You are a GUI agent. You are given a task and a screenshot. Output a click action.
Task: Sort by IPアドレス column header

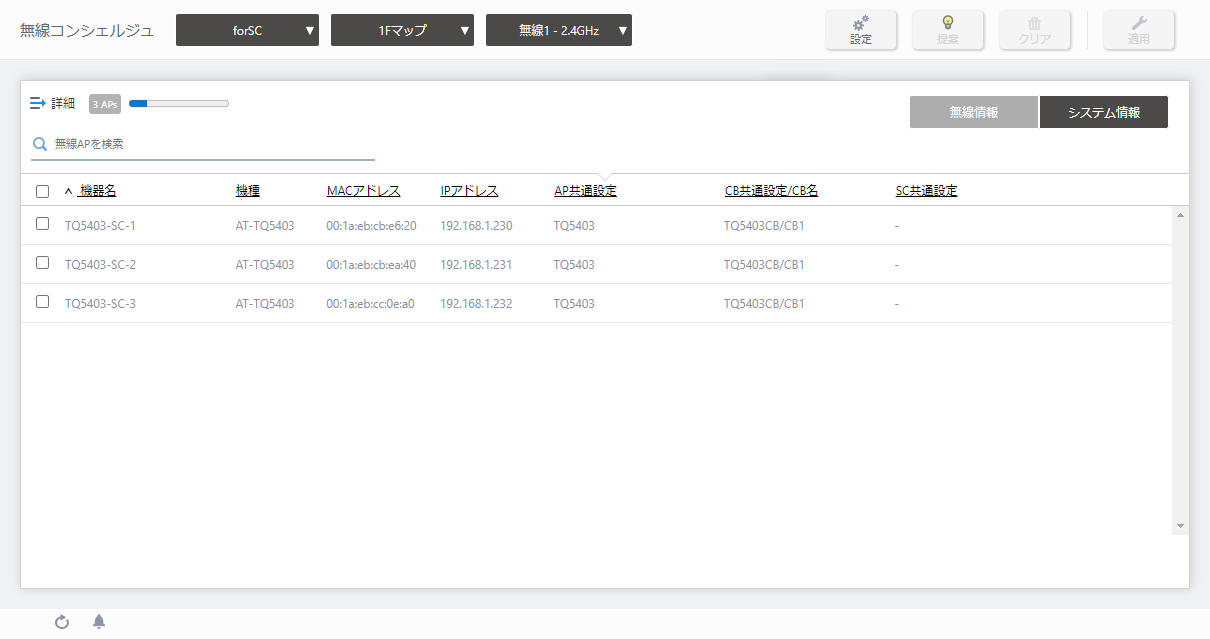coord(469,191)
